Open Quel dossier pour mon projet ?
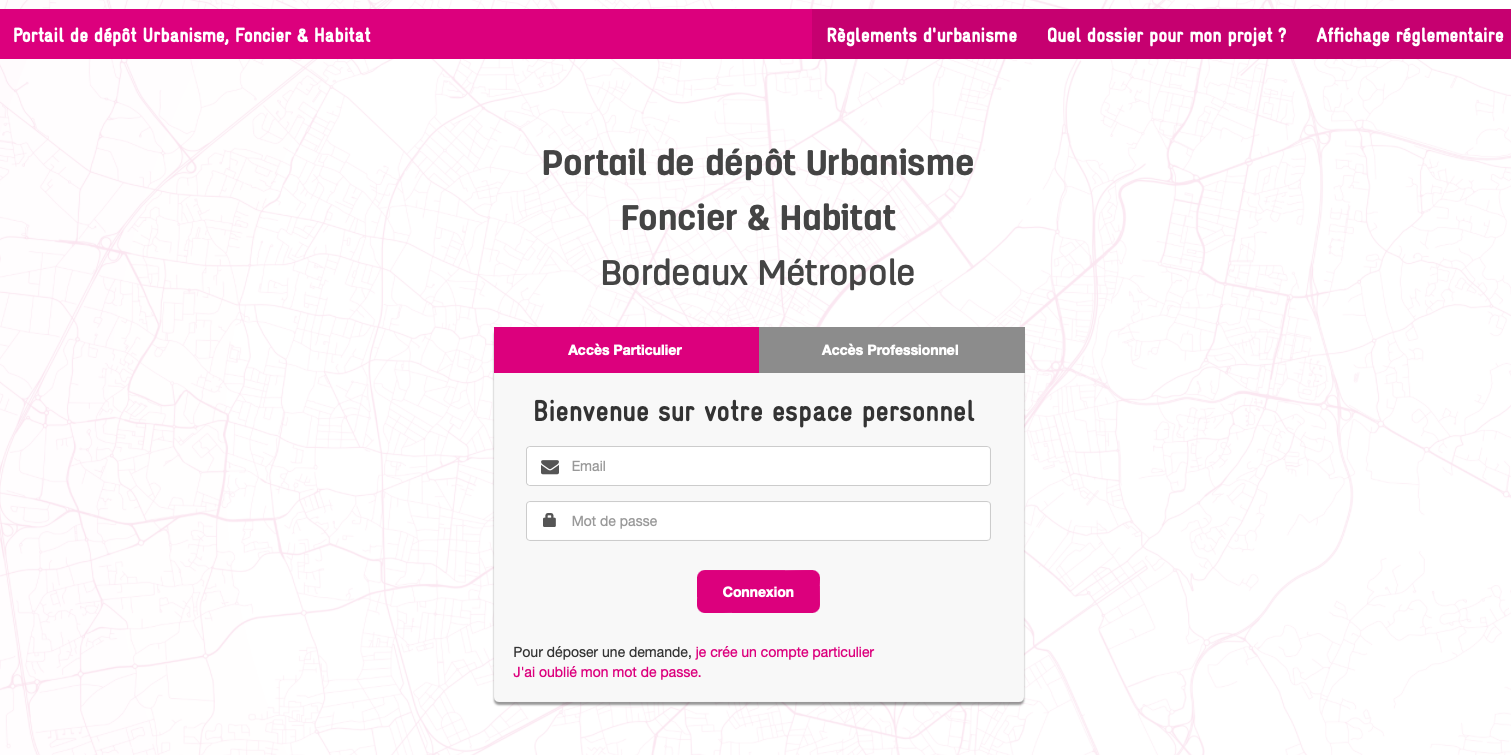 [x=1166, y=35]
